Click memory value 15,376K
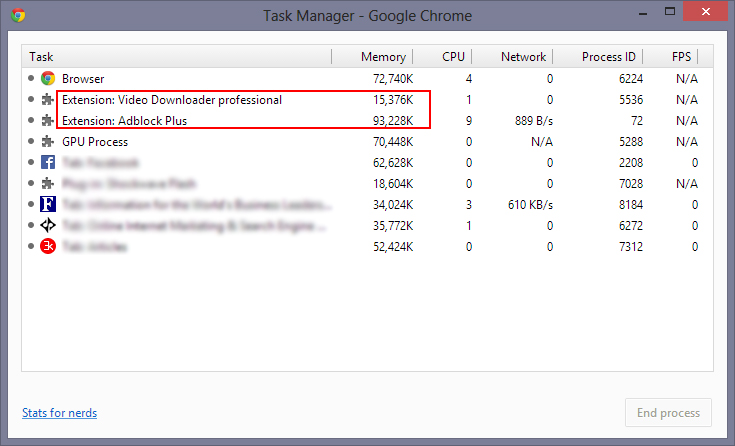The width and height of the screenshot is (735, 446). 393,100
